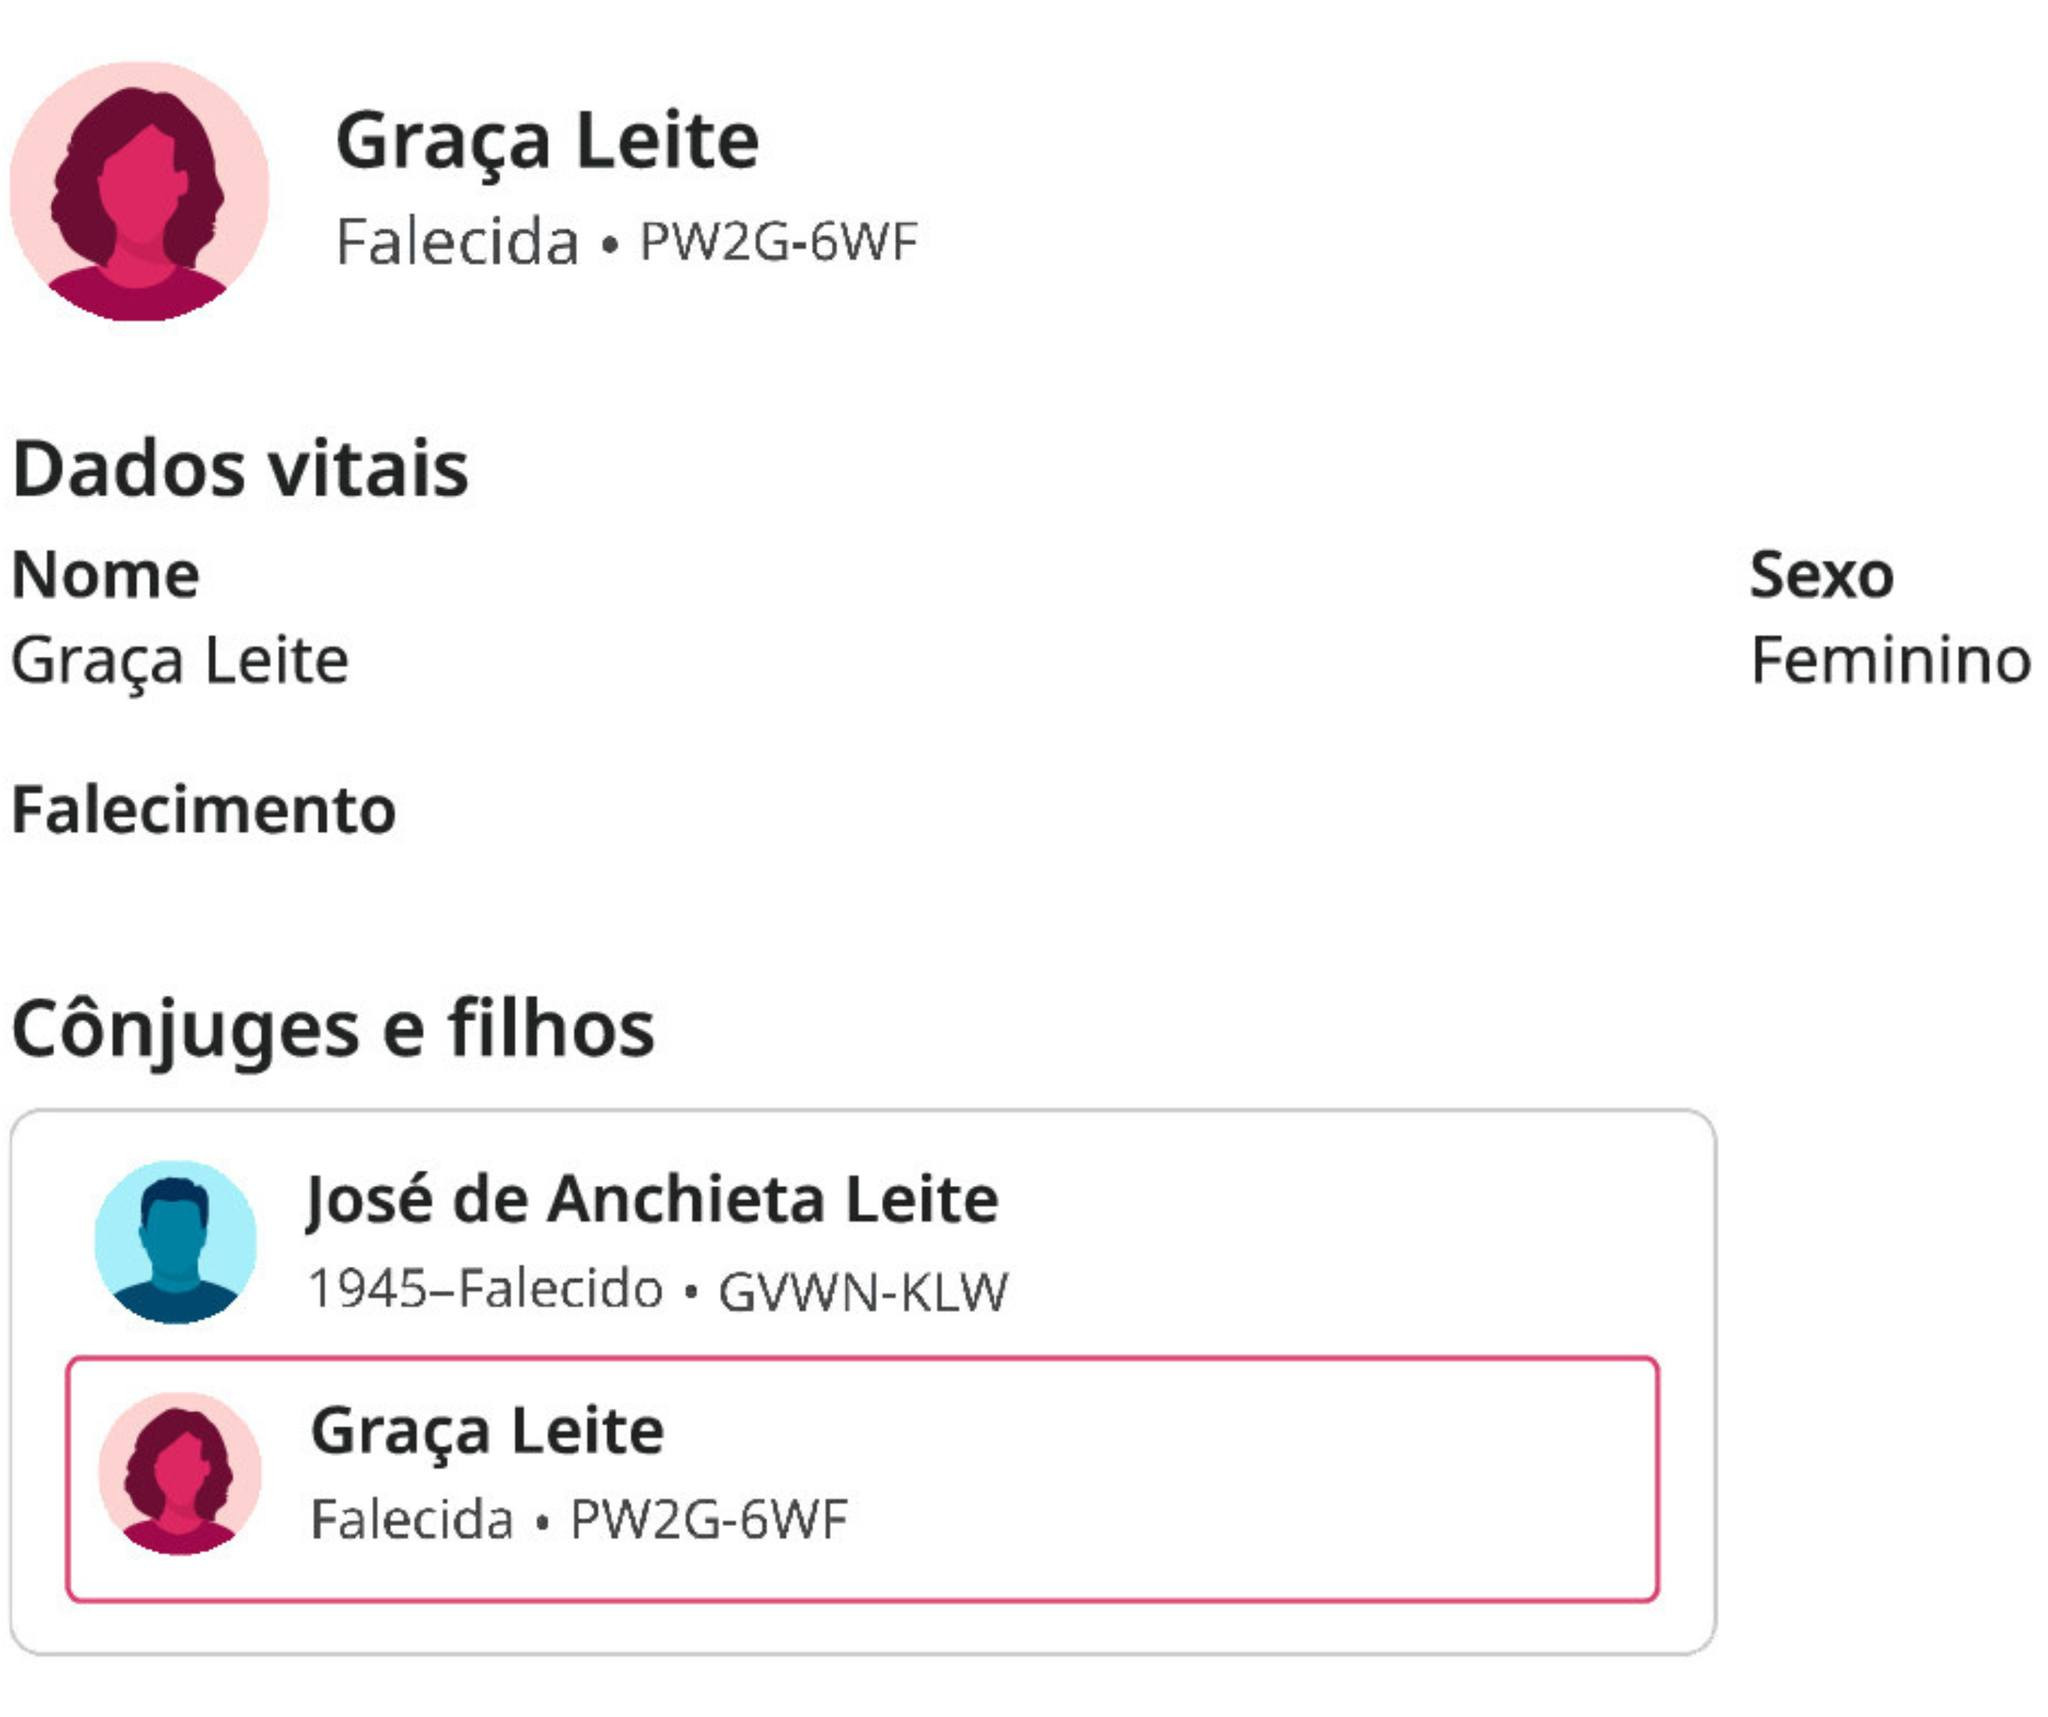Open the Nome value Graça Leite
This screenshot has width=2048, height=1717.
click(180, 660)
